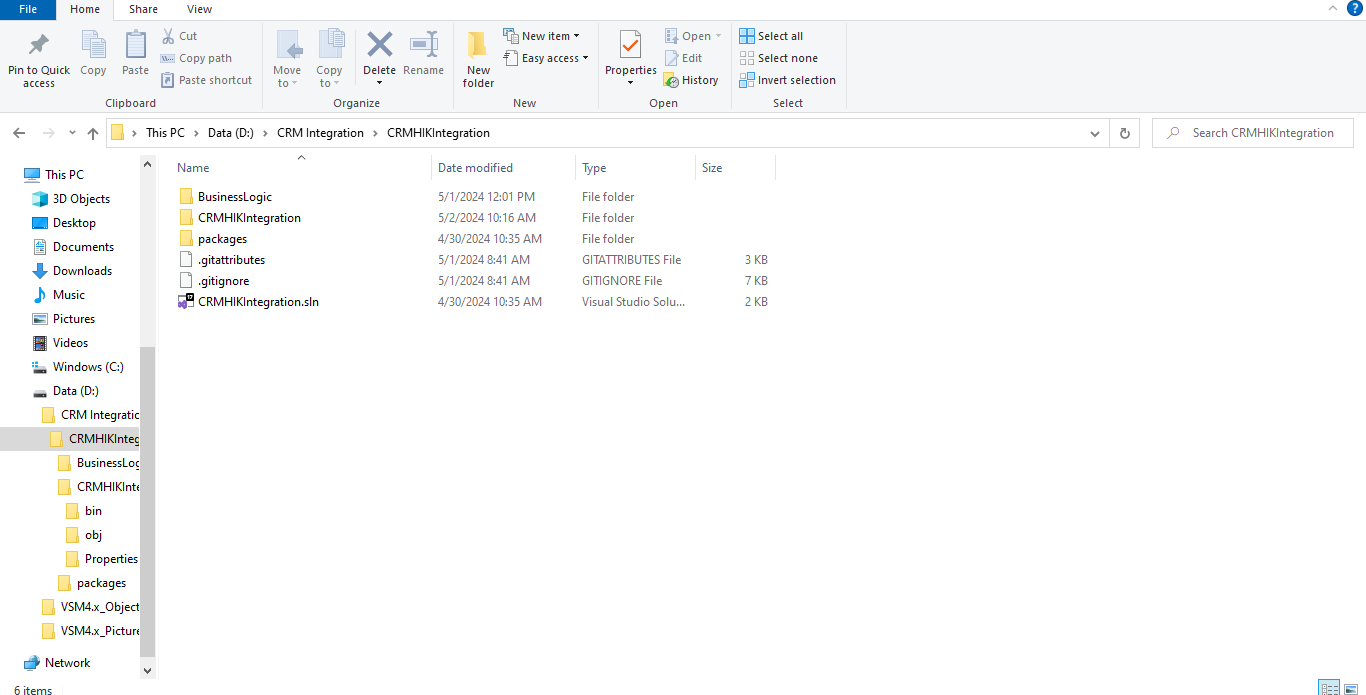This screenshot has width=1366, height=695.
Task: Create a New folder
Action: (x=478, y=60)
